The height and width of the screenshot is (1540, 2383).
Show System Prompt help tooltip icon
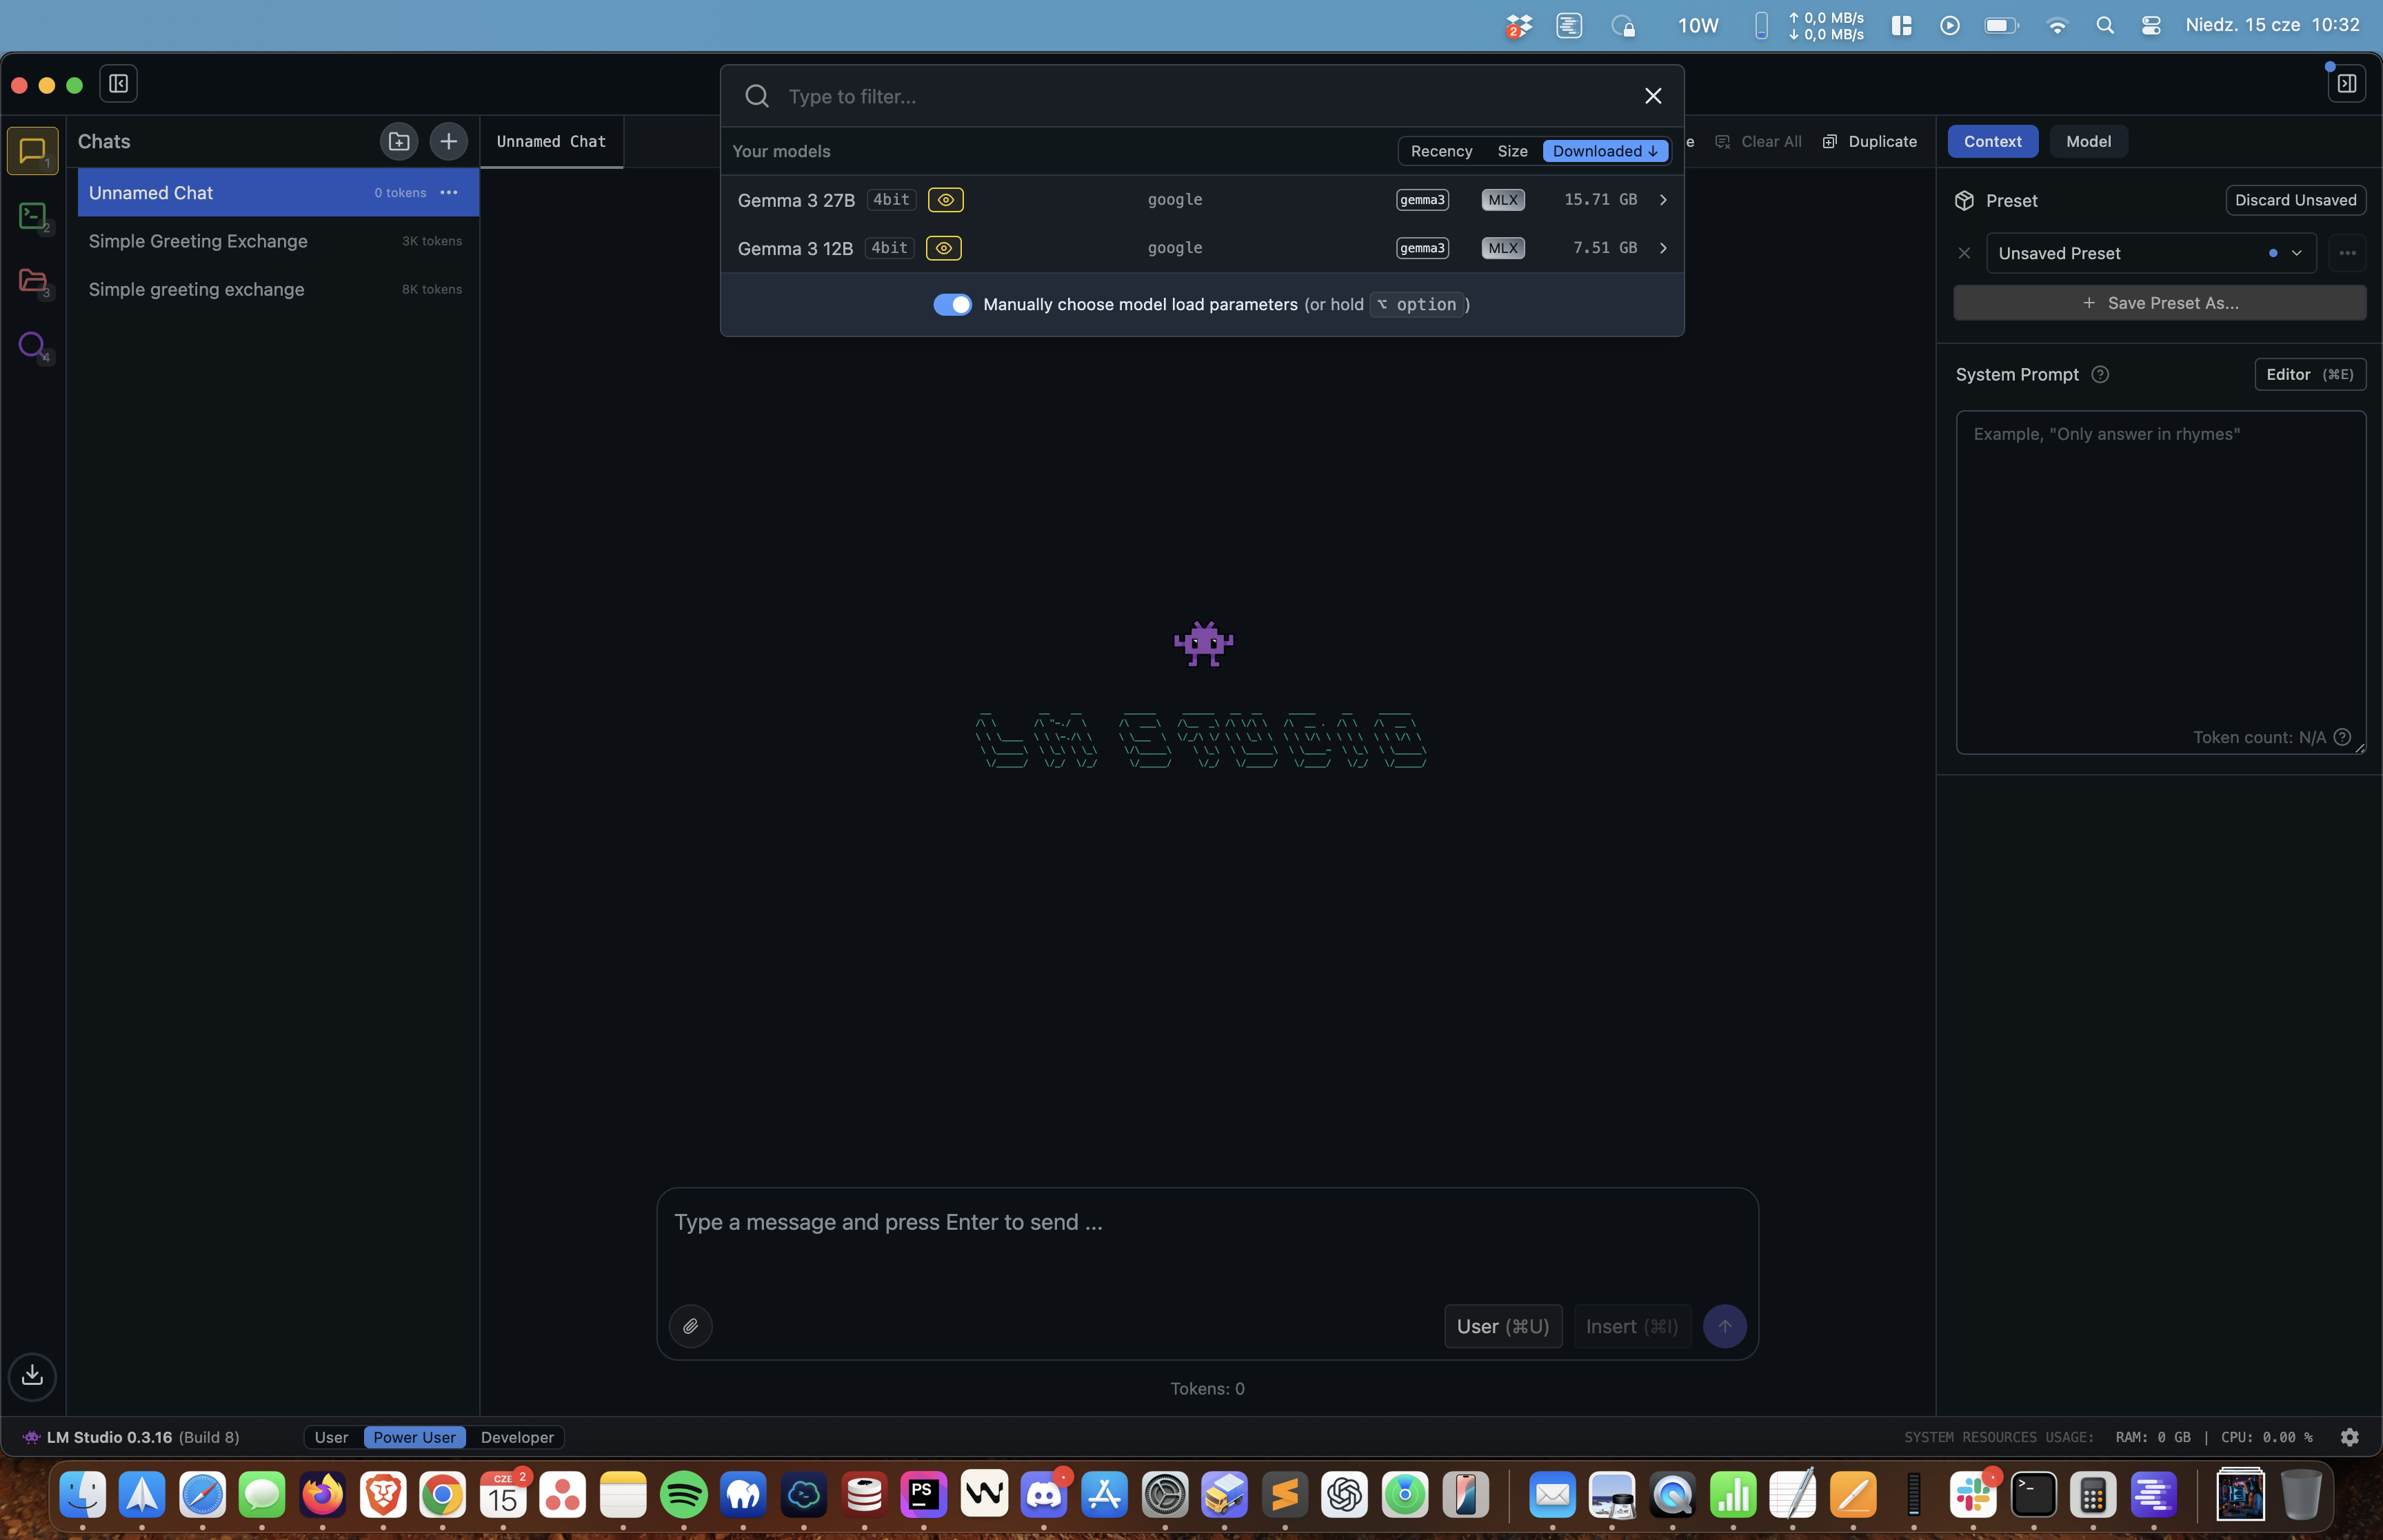(x=2100, y=374)
